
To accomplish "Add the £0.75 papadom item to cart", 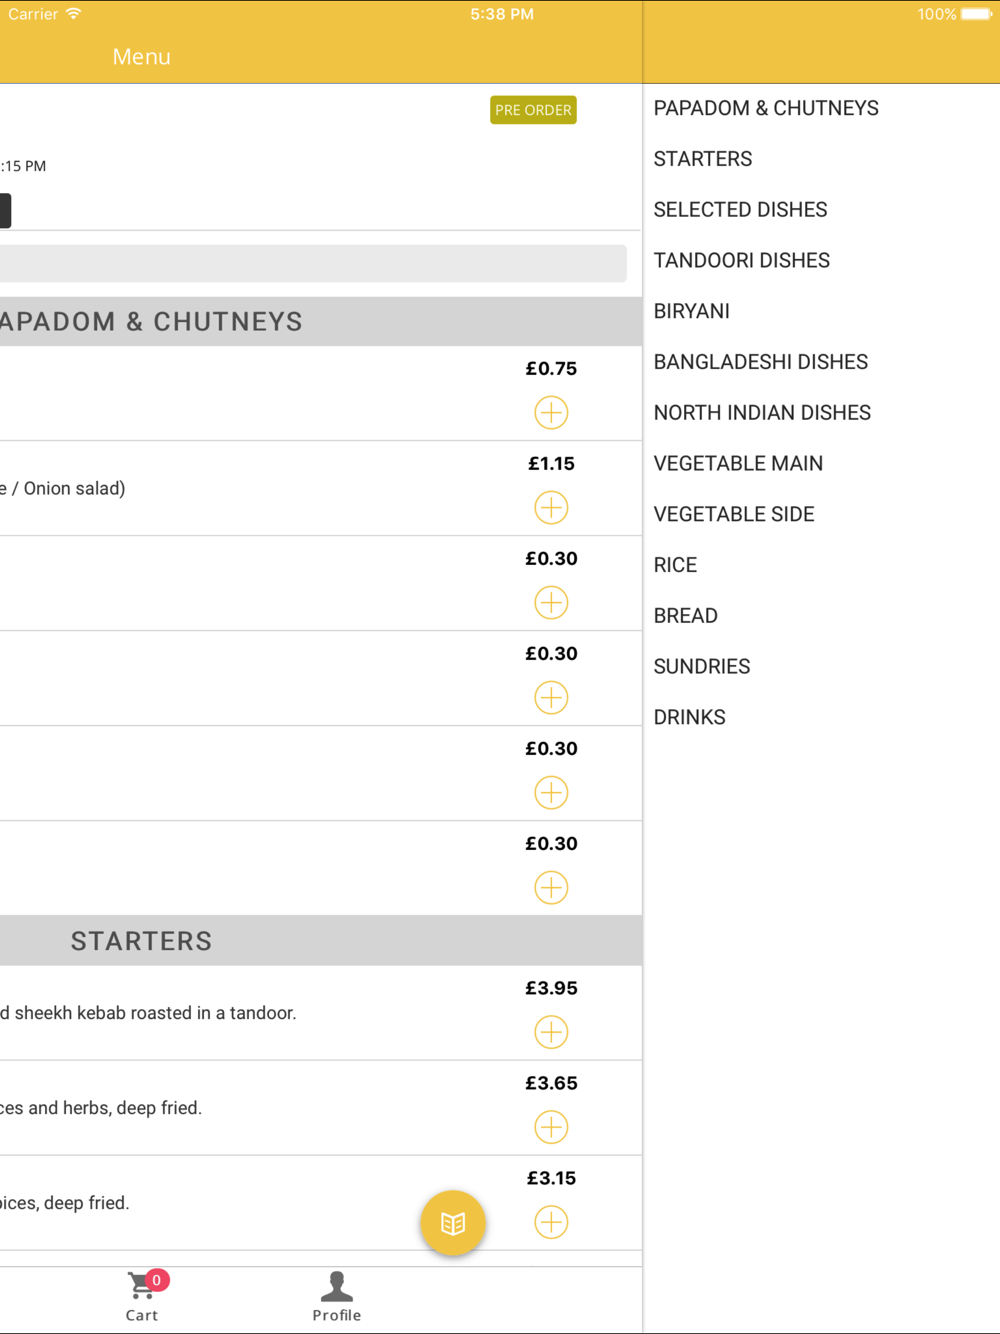I will [x=551, y=412].
